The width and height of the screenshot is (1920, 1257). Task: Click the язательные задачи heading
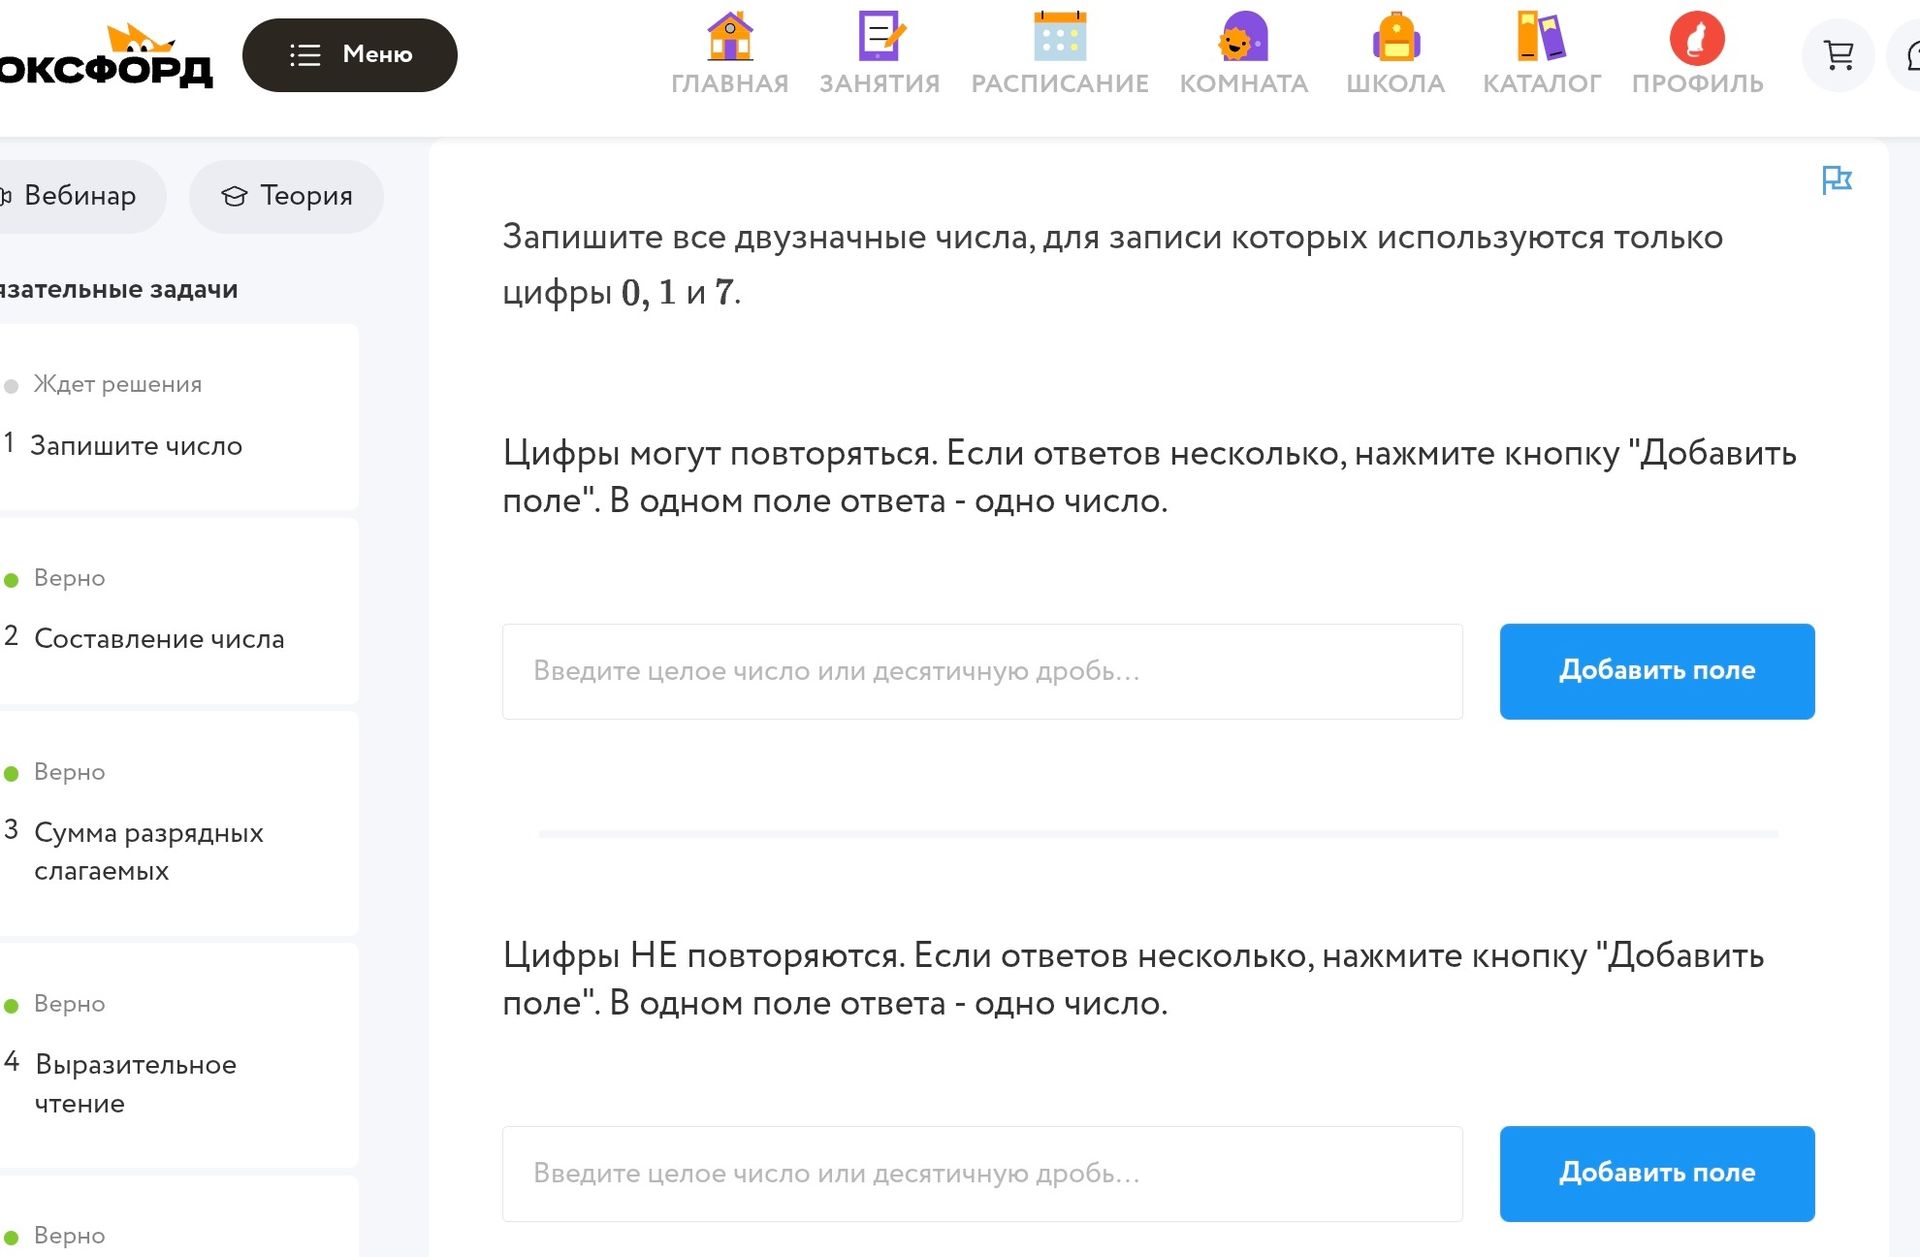click(x=118, y=290)
